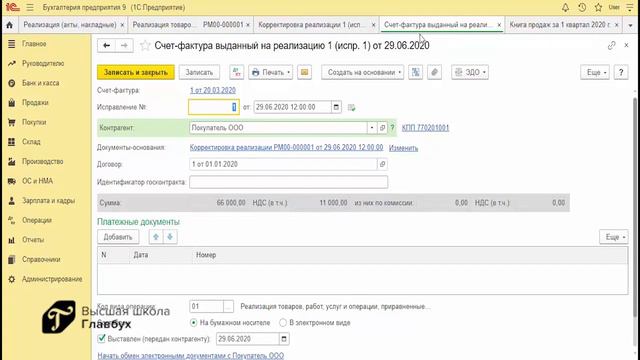Open Контрагент card with the open icon
The height and width of the screenshot is (360, 640).
(x=382, y=128)
